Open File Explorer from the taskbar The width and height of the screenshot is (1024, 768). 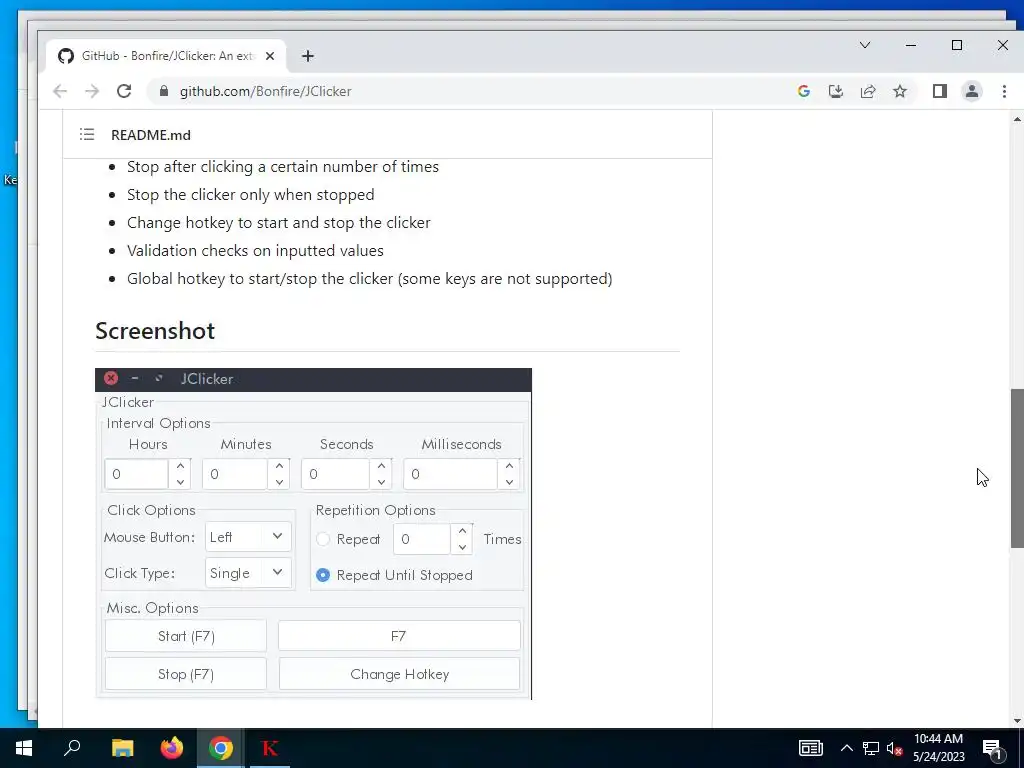122,748
